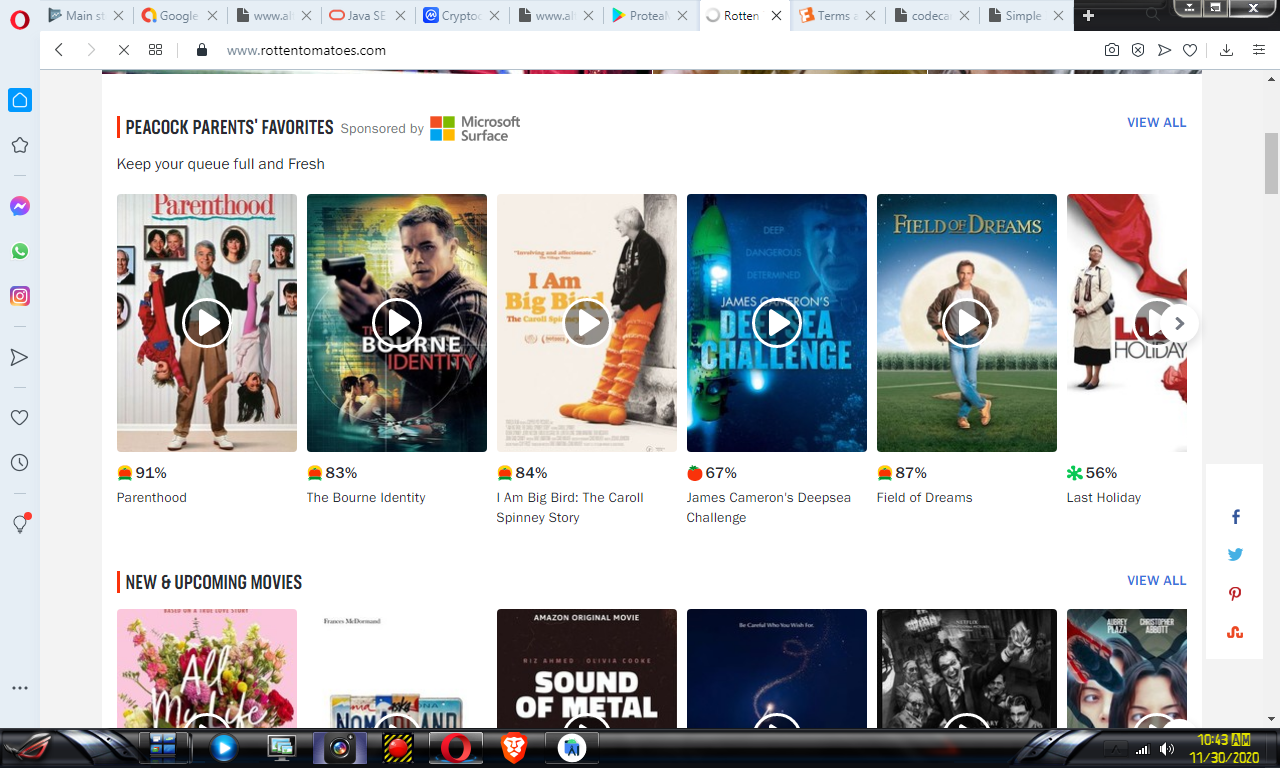Open I Am Big Bird title link

pyautogui.click(x=570, y=508)
